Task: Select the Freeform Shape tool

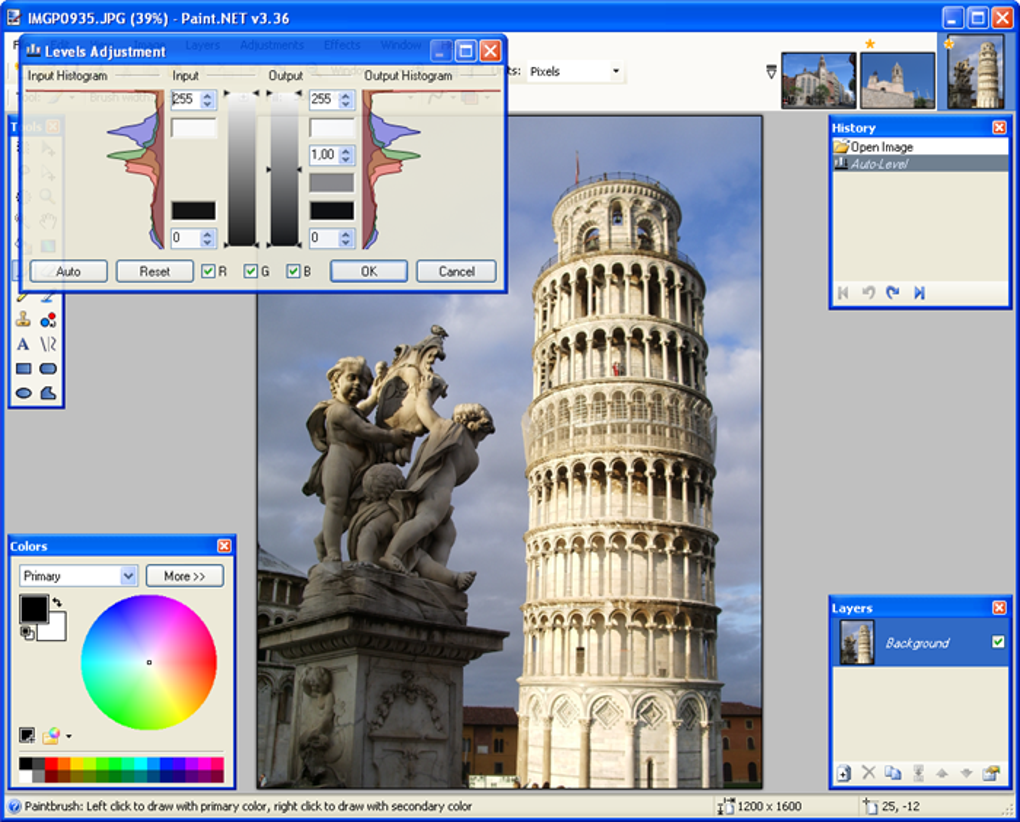Action: tap(48, 393)
